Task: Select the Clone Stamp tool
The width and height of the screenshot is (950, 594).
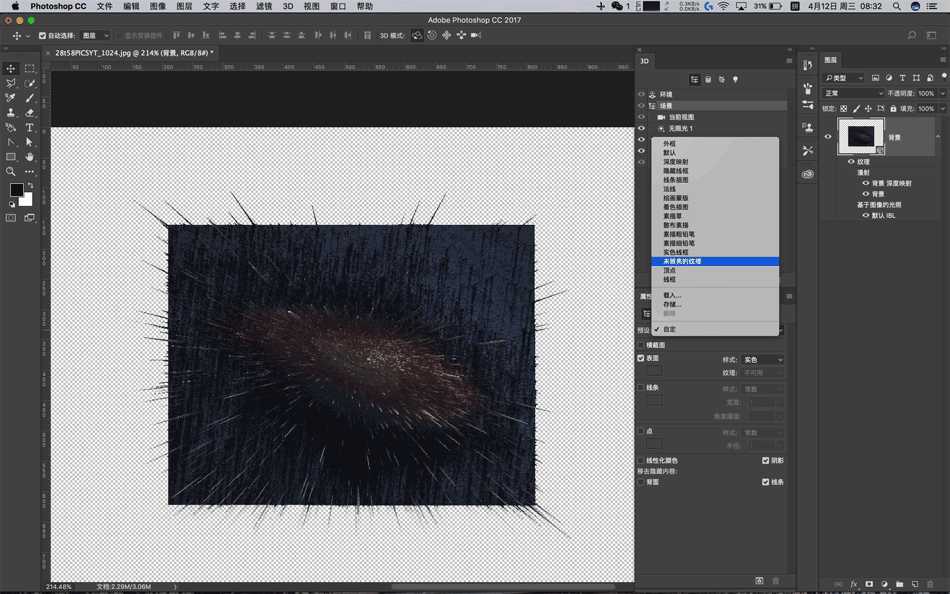Action: pyautogui.click(x=9, y=113)
